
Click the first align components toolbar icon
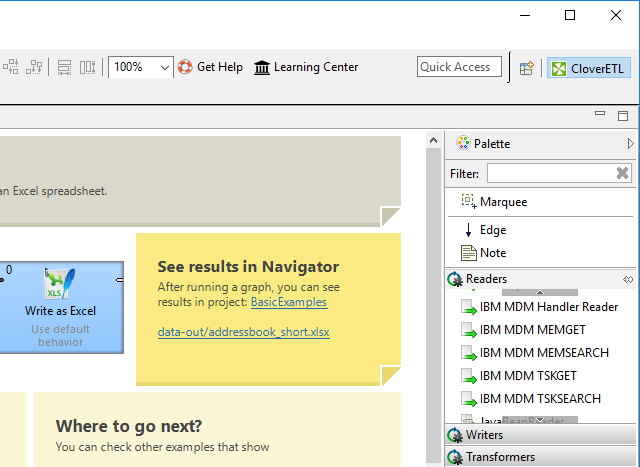[11, 67]
